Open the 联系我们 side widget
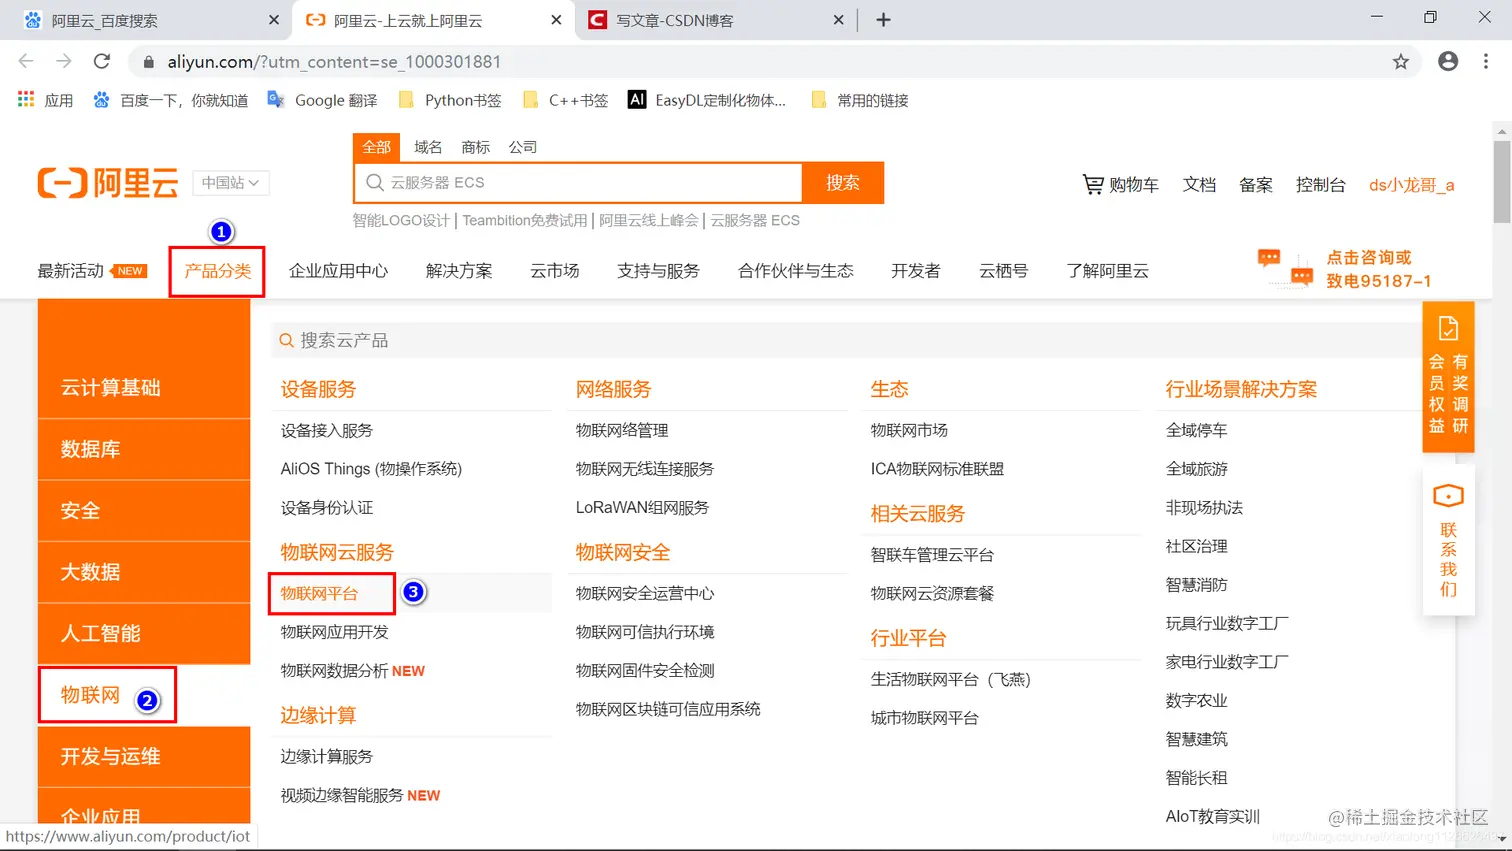Screen dimensions: 1512x851 1448,540
